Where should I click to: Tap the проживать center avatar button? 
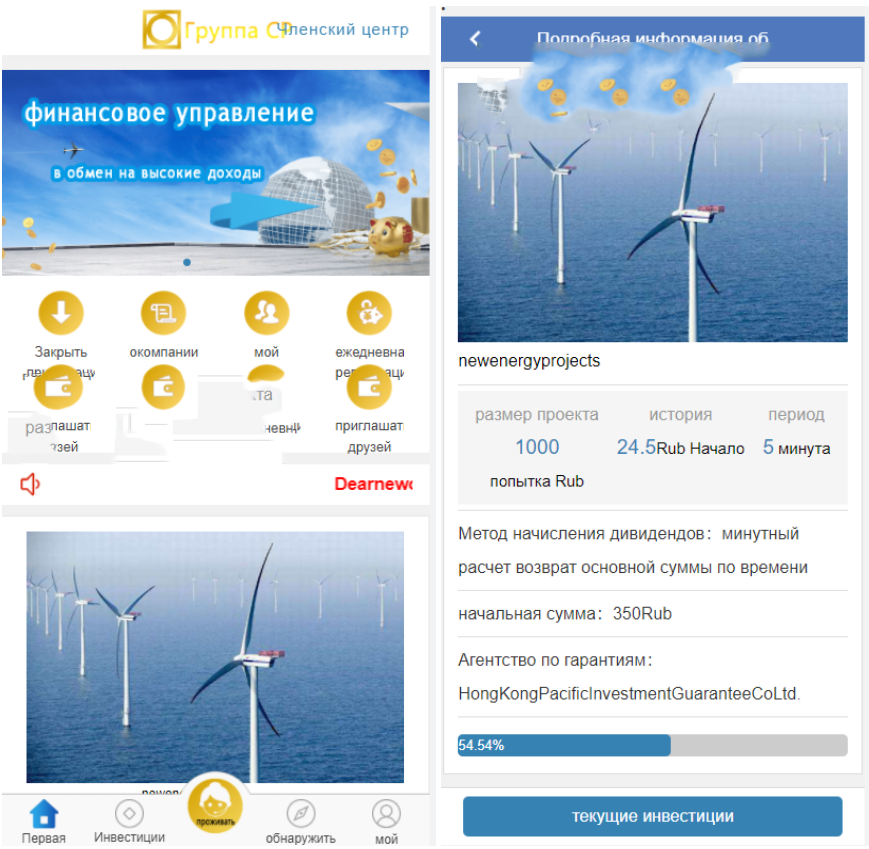point(215,806)
